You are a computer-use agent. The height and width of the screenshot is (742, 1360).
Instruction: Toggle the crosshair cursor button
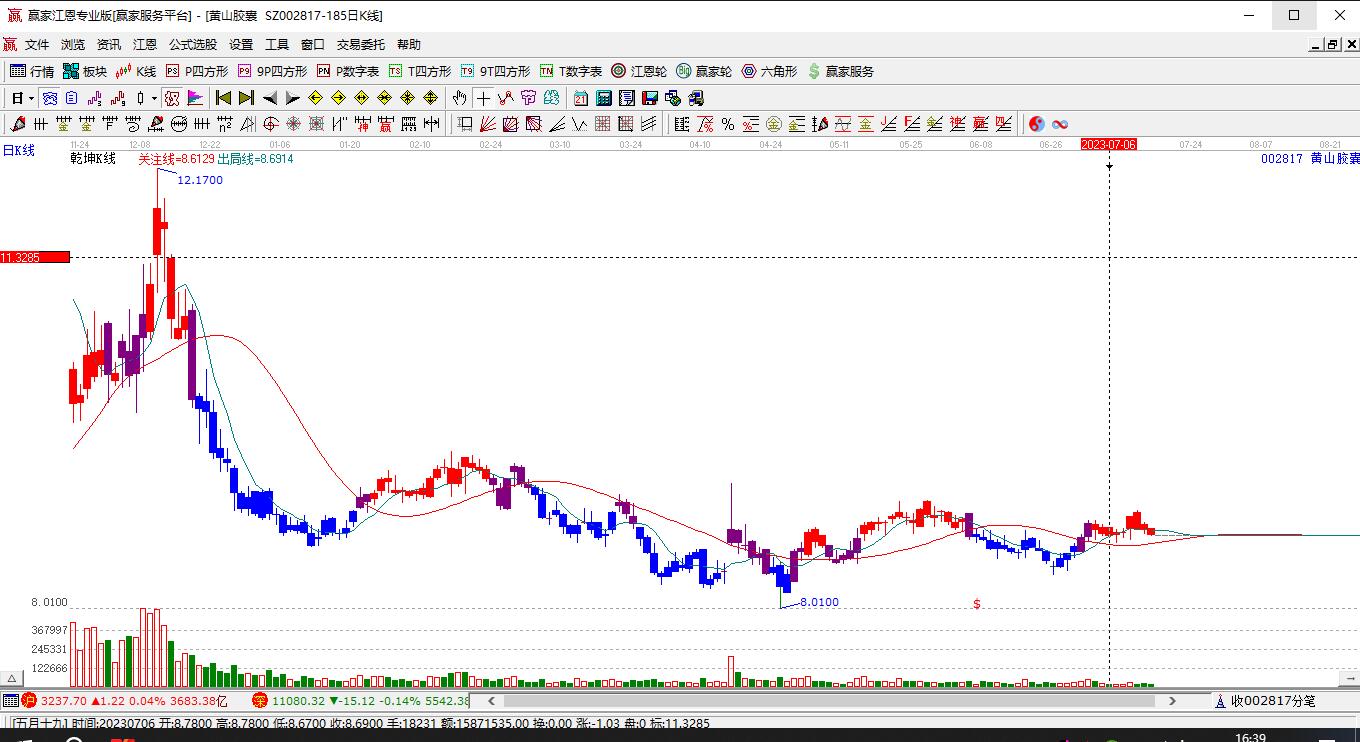click(484, 98)
